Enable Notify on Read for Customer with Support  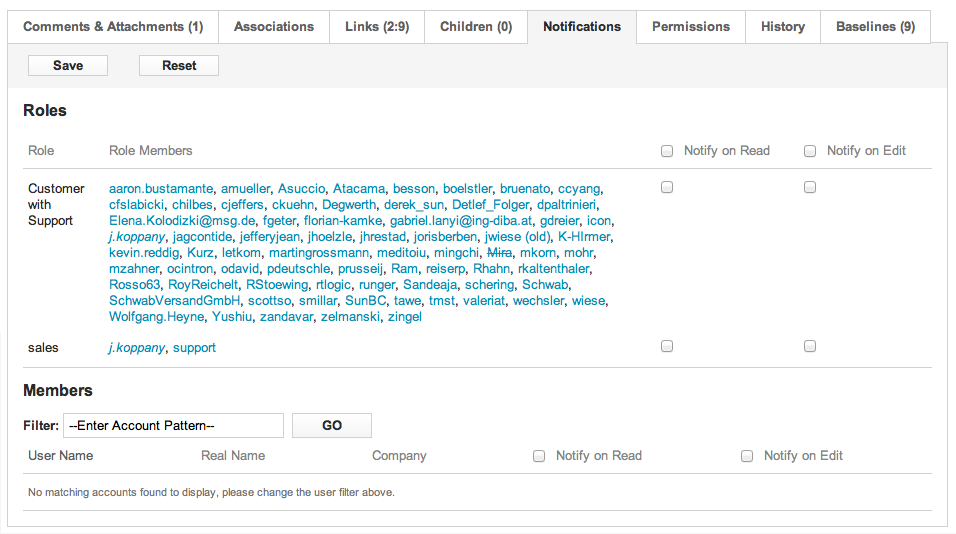667,187
